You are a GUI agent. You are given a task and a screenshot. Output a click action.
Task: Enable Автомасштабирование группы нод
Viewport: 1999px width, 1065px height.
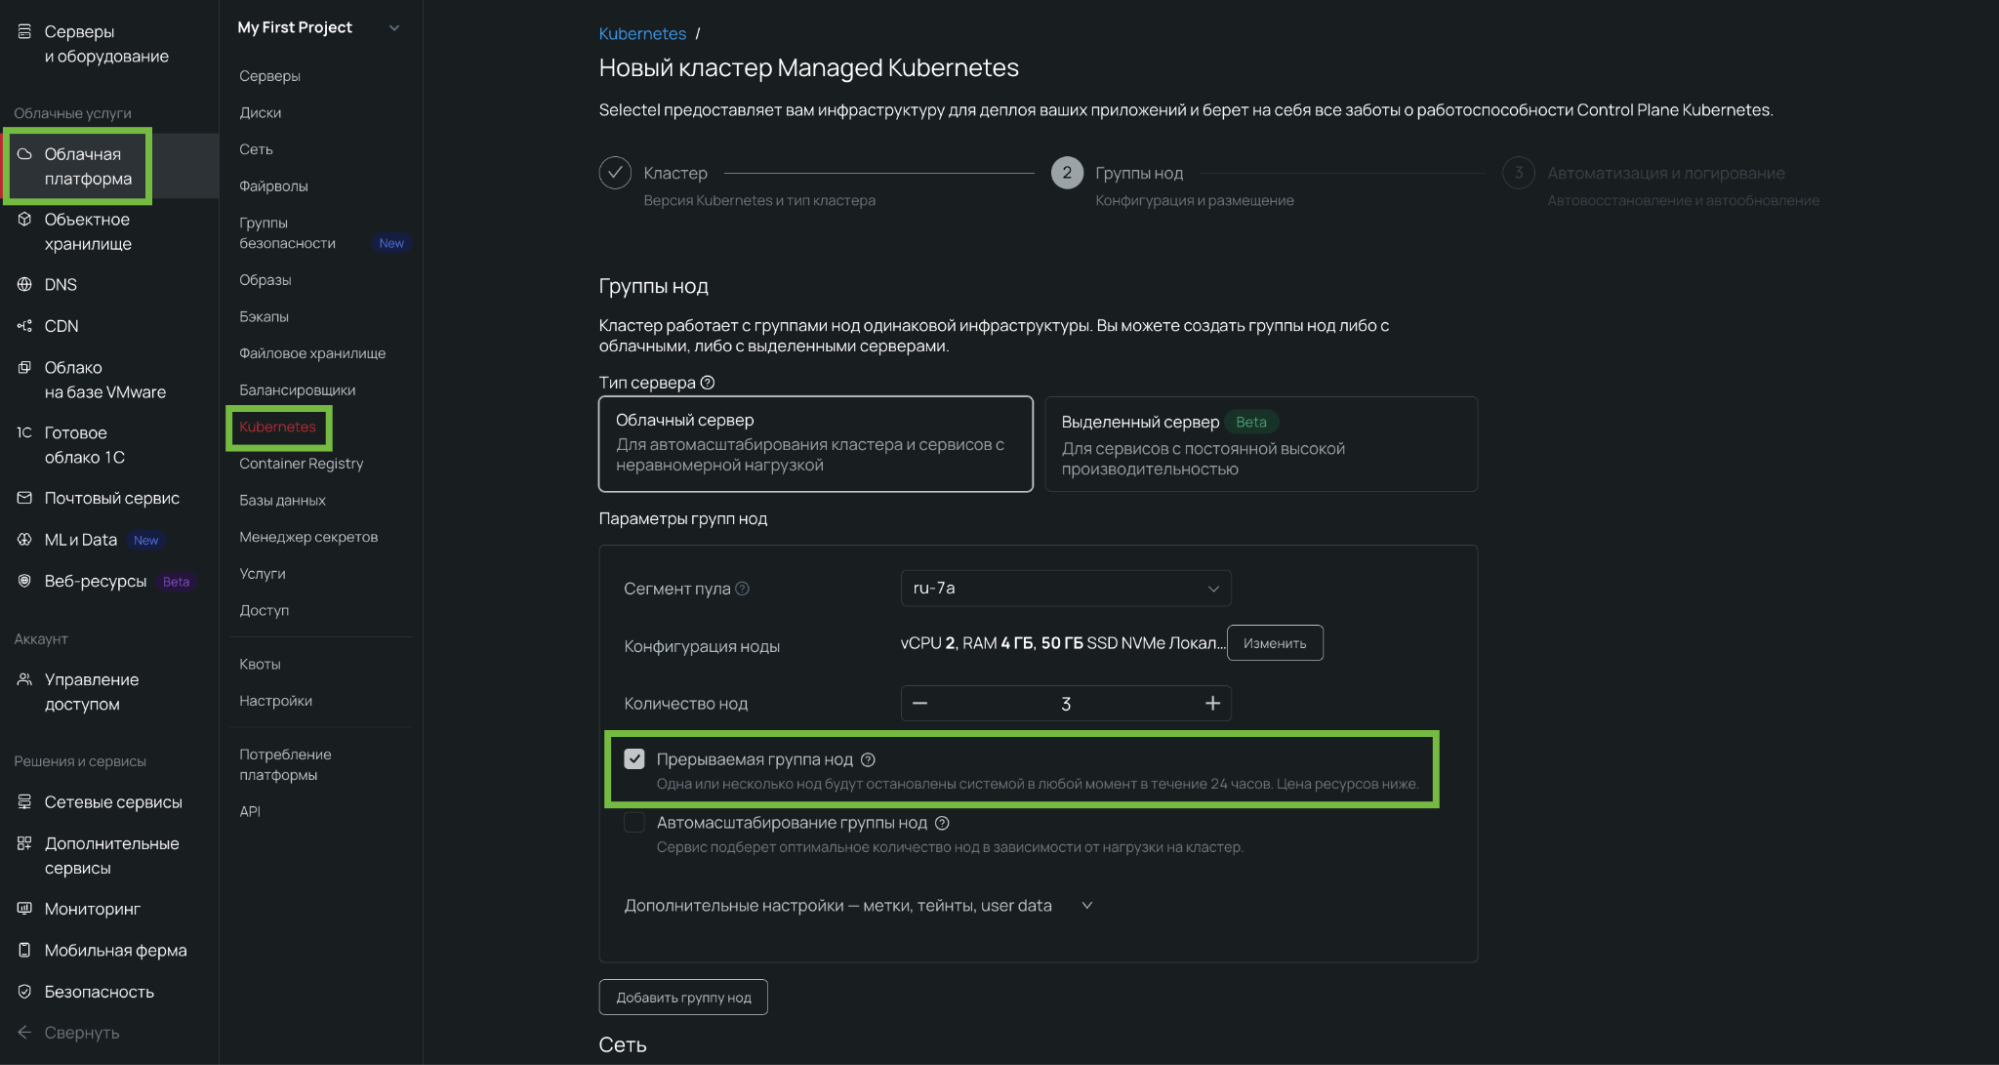coord(634,822)
